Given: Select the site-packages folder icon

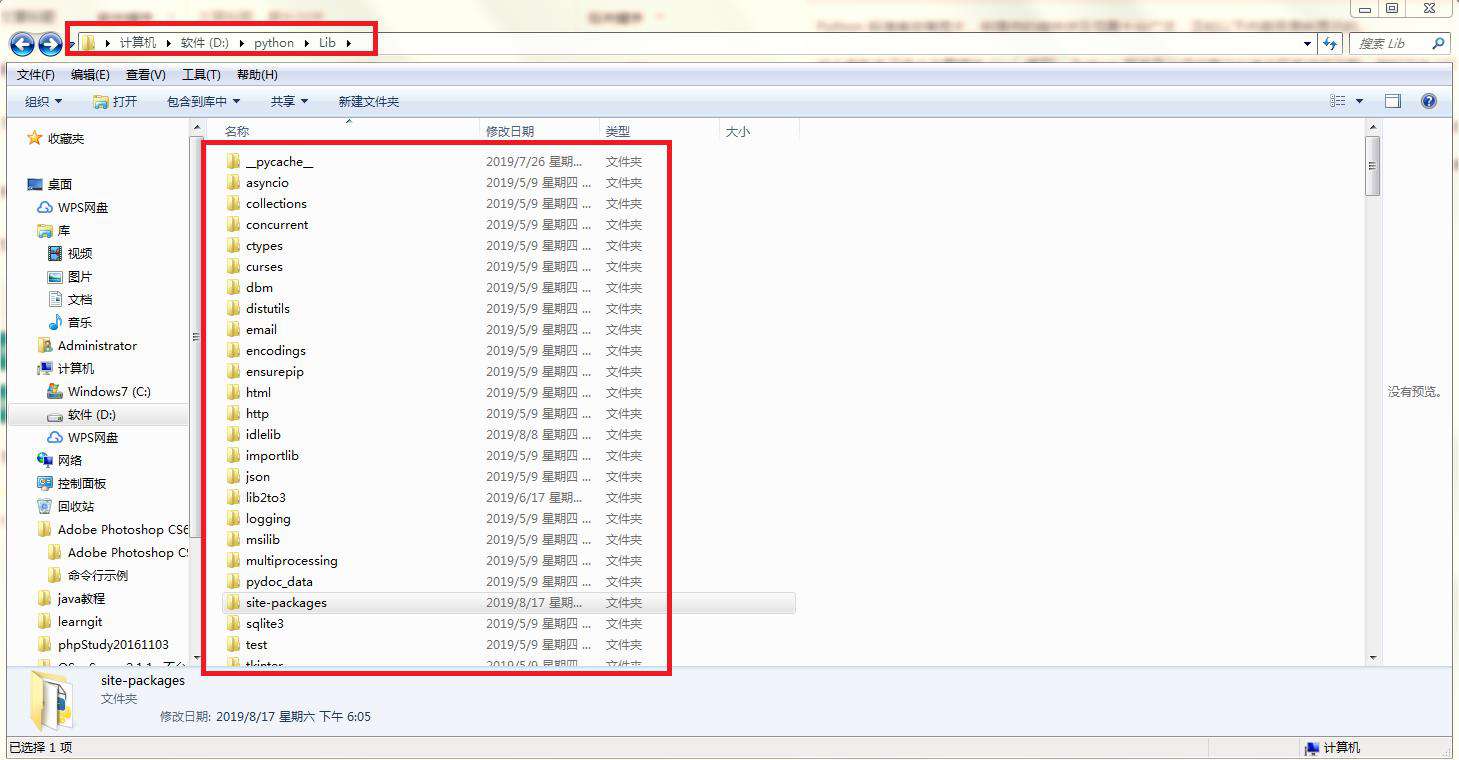Looking at the screenshot, I should pos(233,603).
